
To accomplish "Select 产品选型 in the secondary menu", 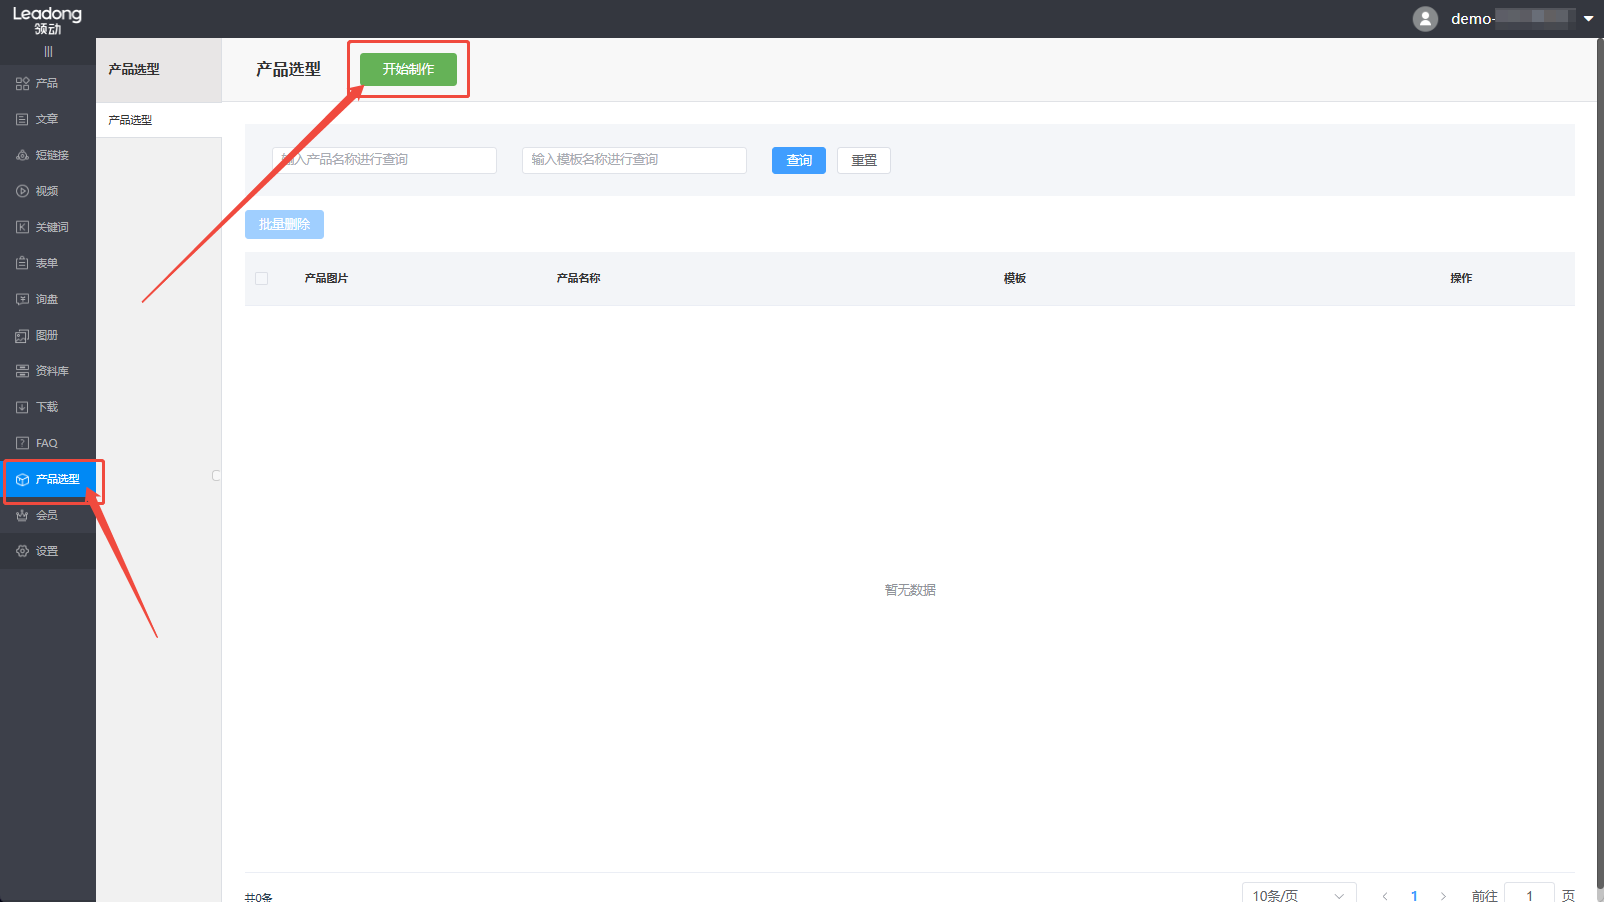I will pyautogui.click(x=131, y=120).
